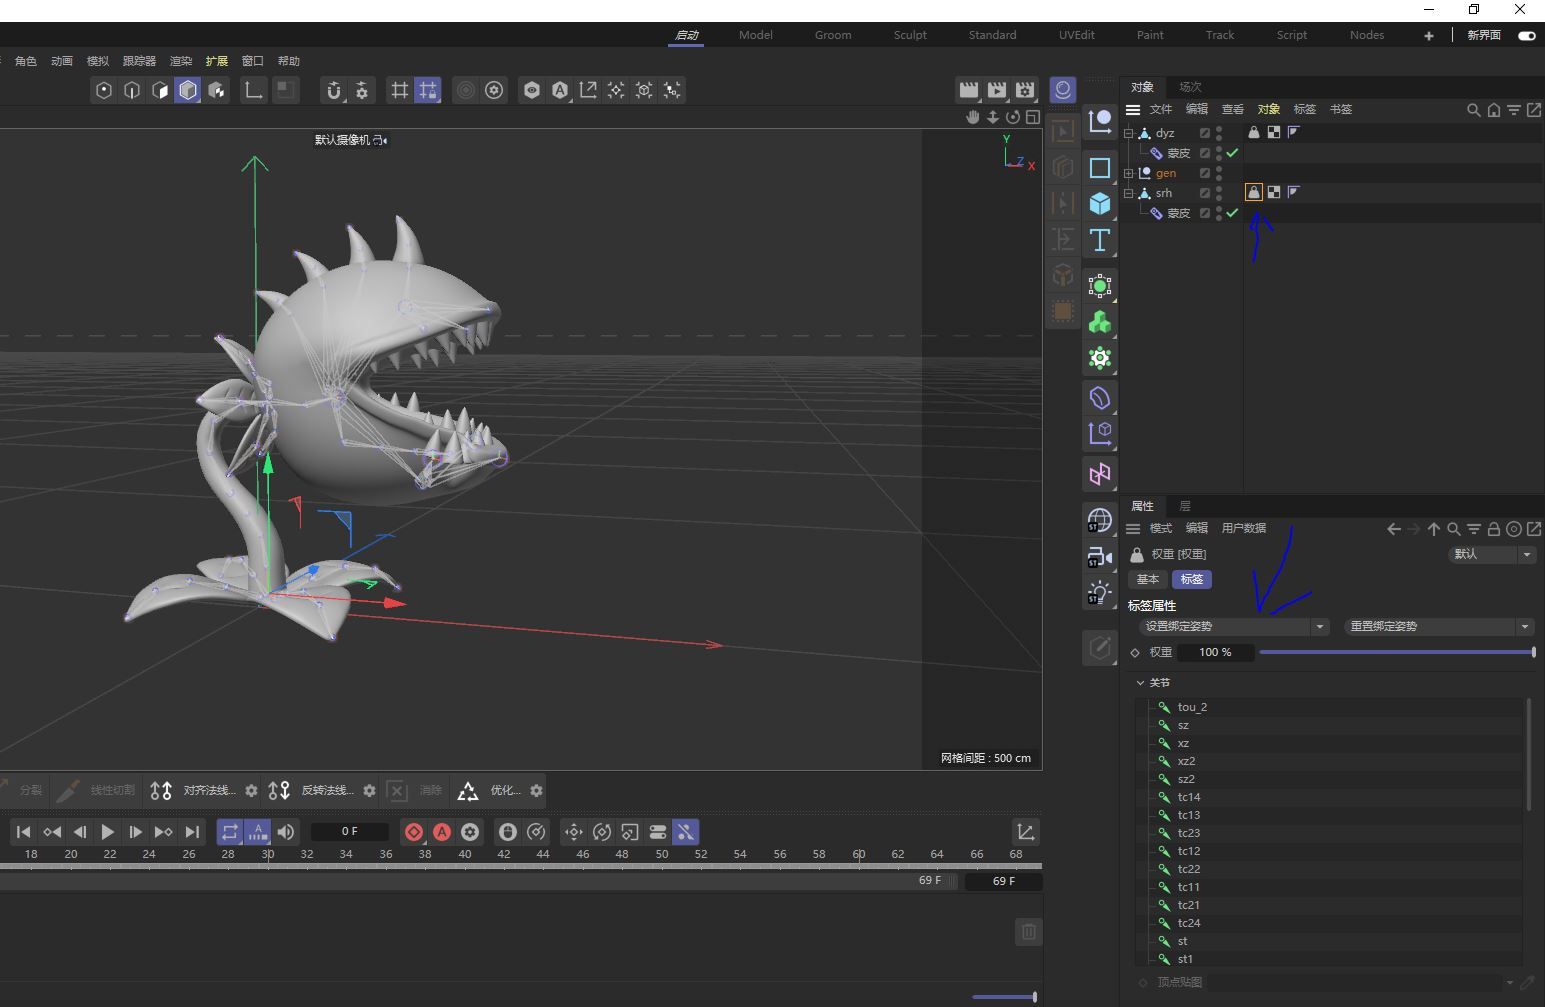Select Edges mode icon in top toolbar
The width and height of the screenshot is (1545, 1007).
pos(132,90)
